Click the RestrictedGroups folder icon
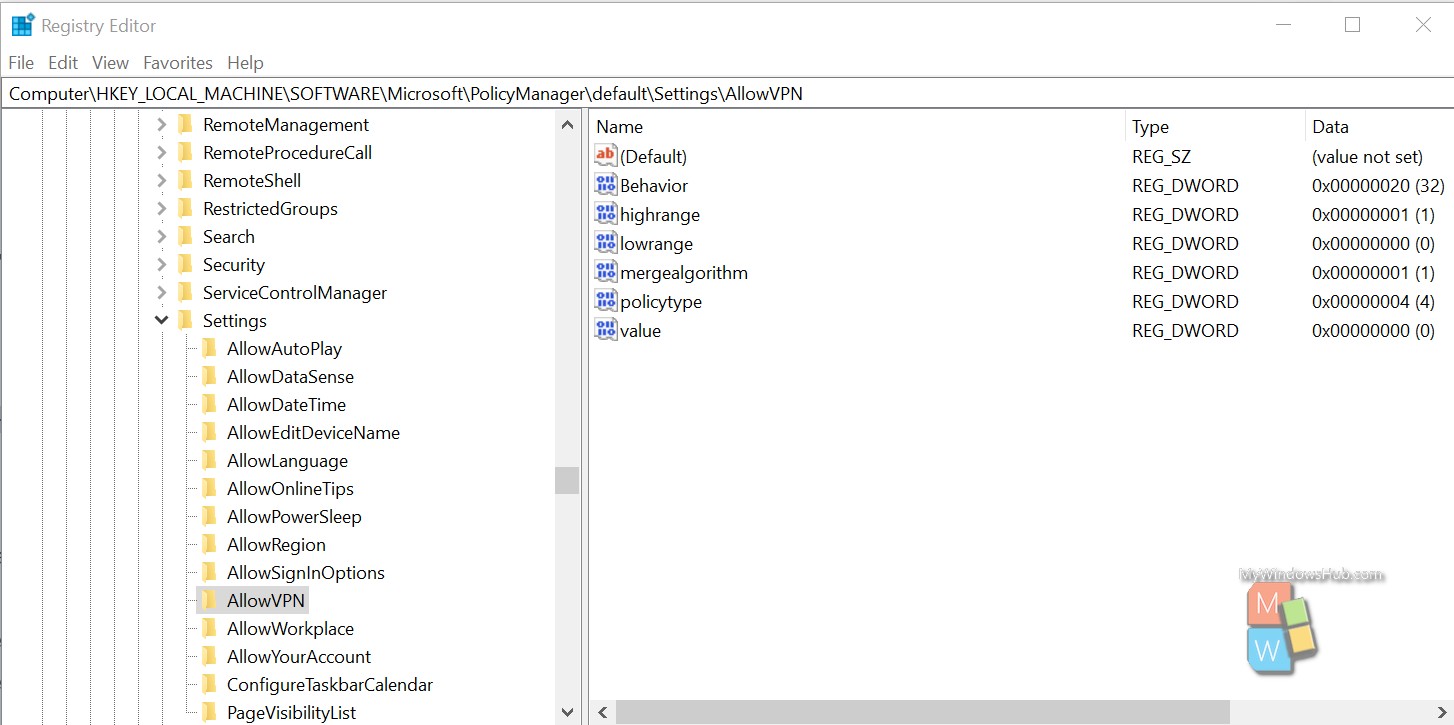Screen dimensions: 1454x725 pyautogui.click(x=184, y=208)
